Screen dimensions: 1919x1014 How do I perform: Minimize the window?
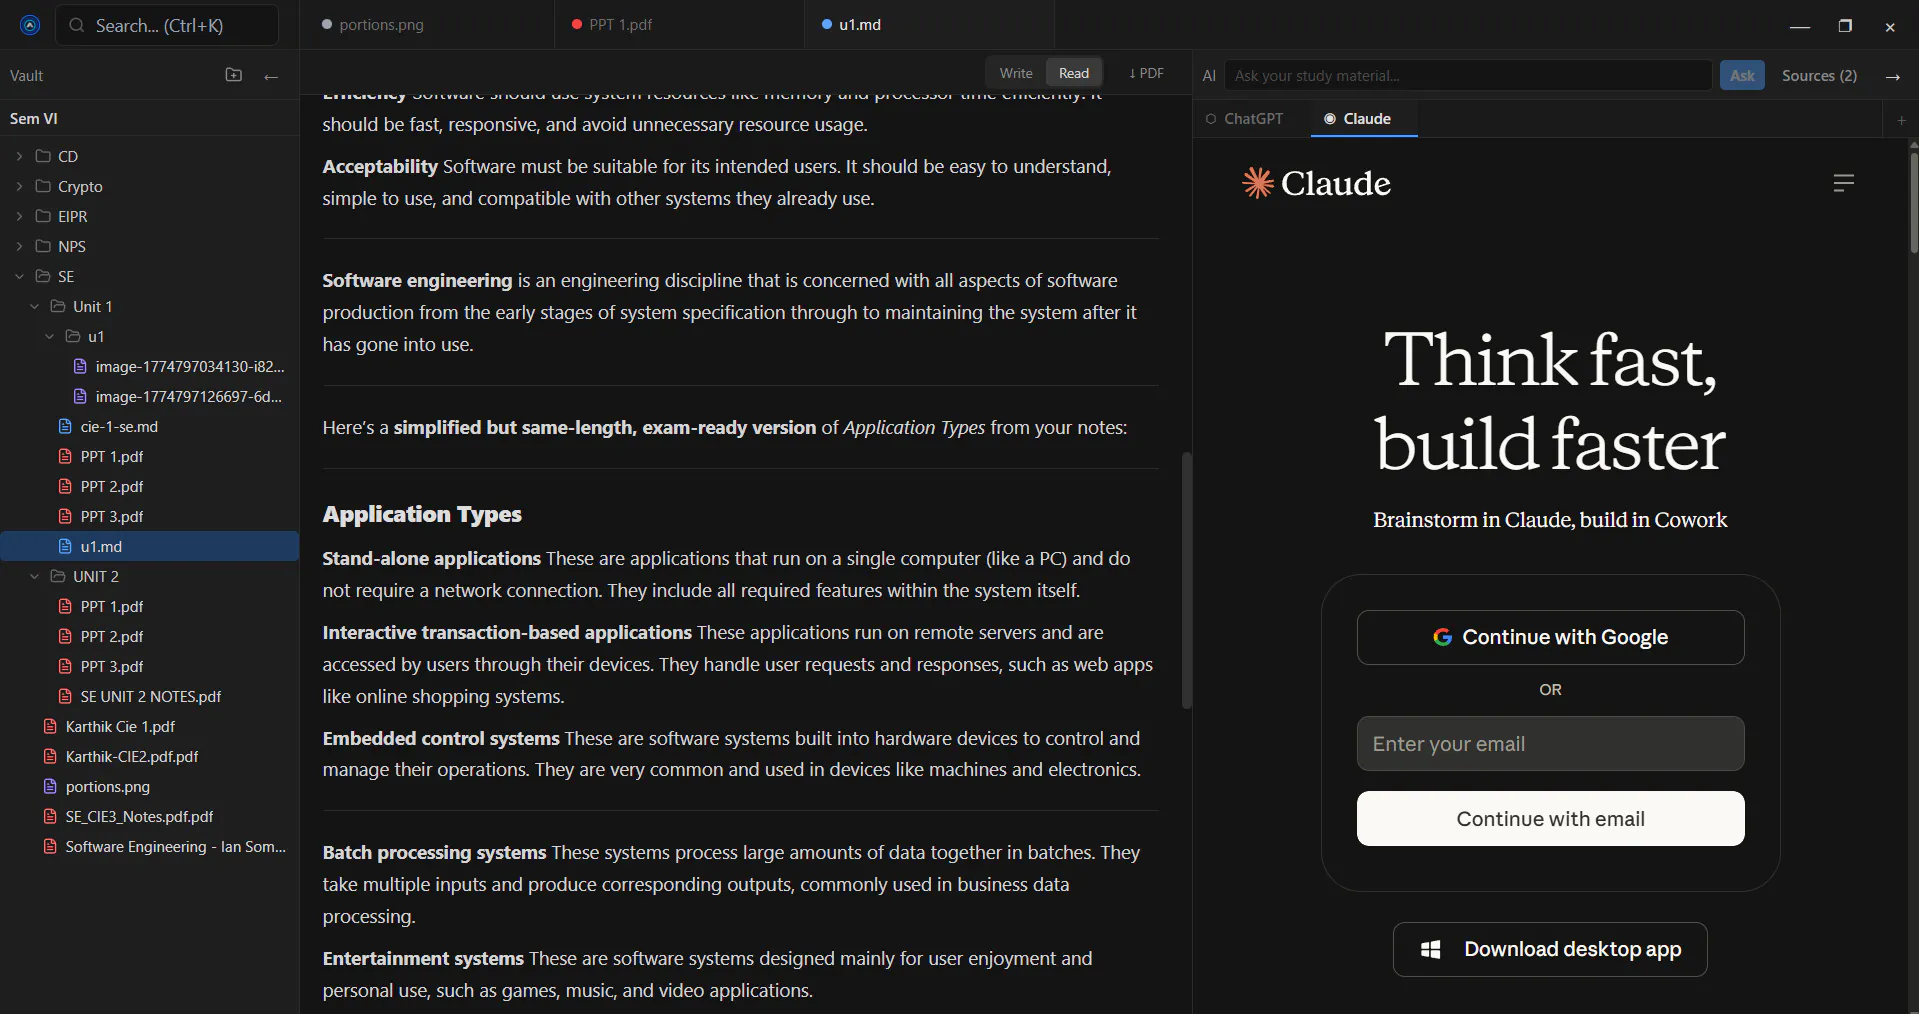pyautogui.click(x=1800, y=26)
